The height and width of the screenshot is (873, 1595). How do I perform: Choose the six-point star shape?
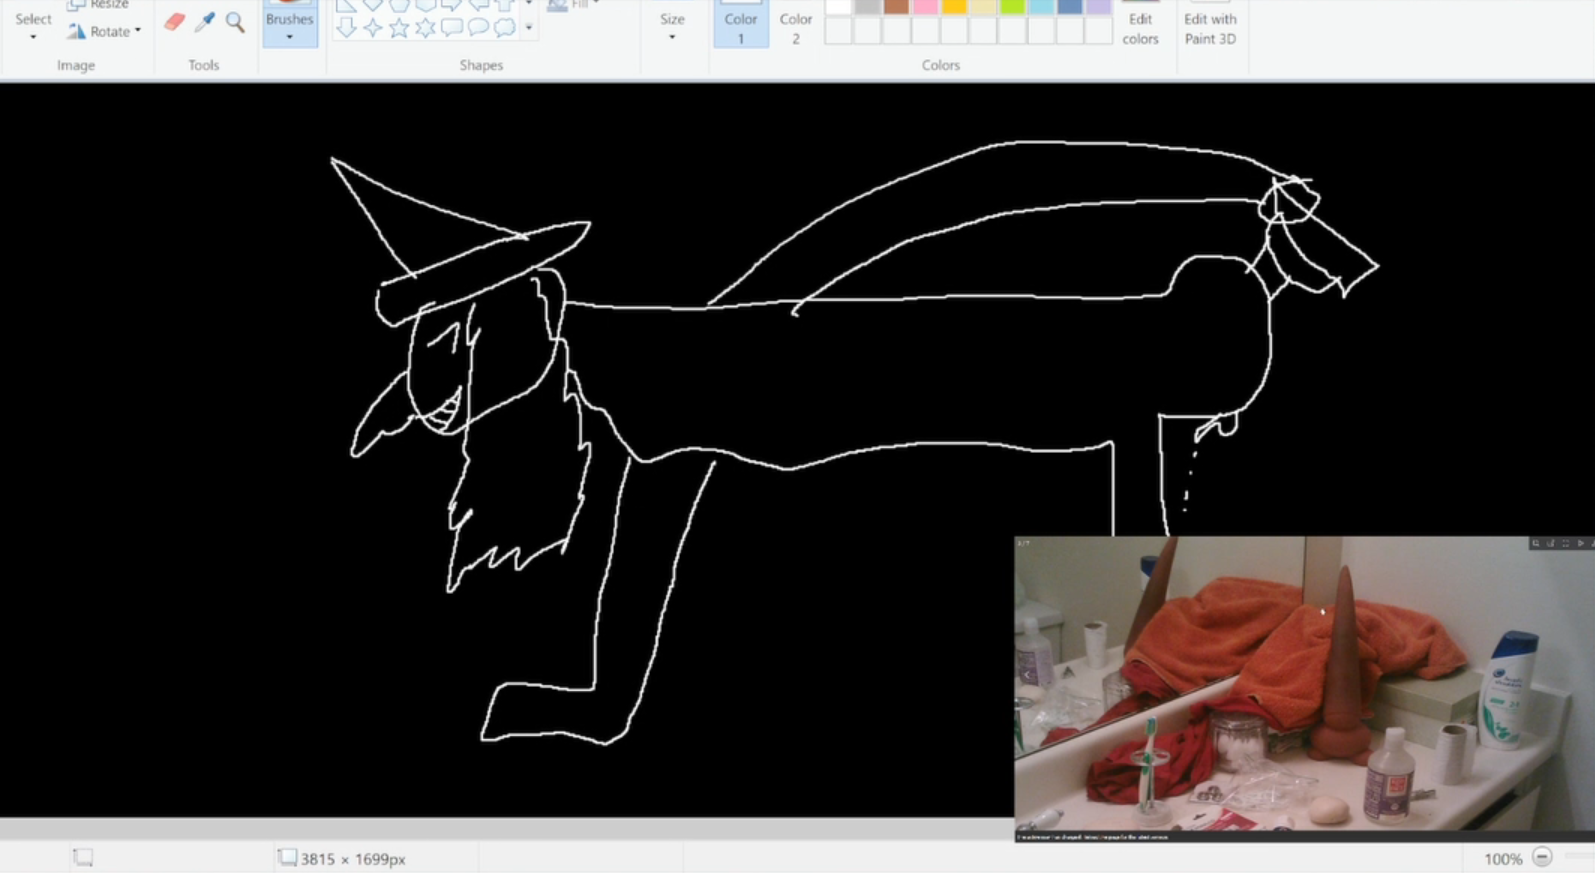(425, 27)
